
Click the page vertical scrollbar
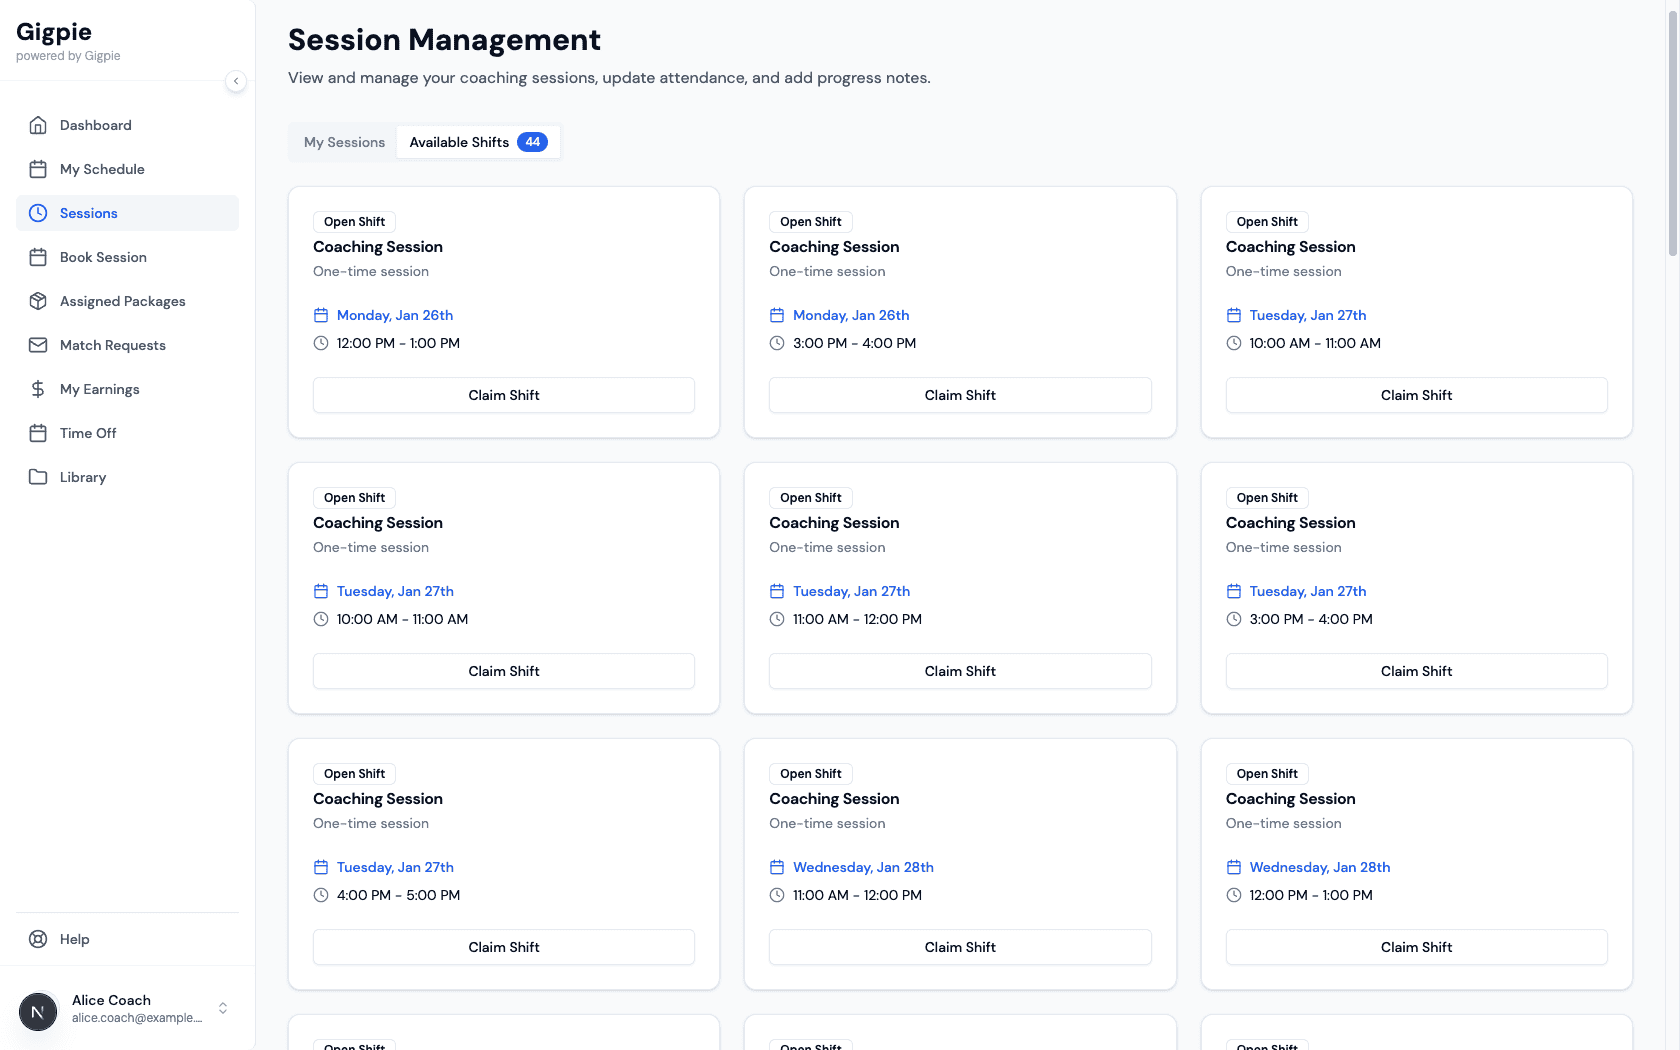[x=1672, y=130]
